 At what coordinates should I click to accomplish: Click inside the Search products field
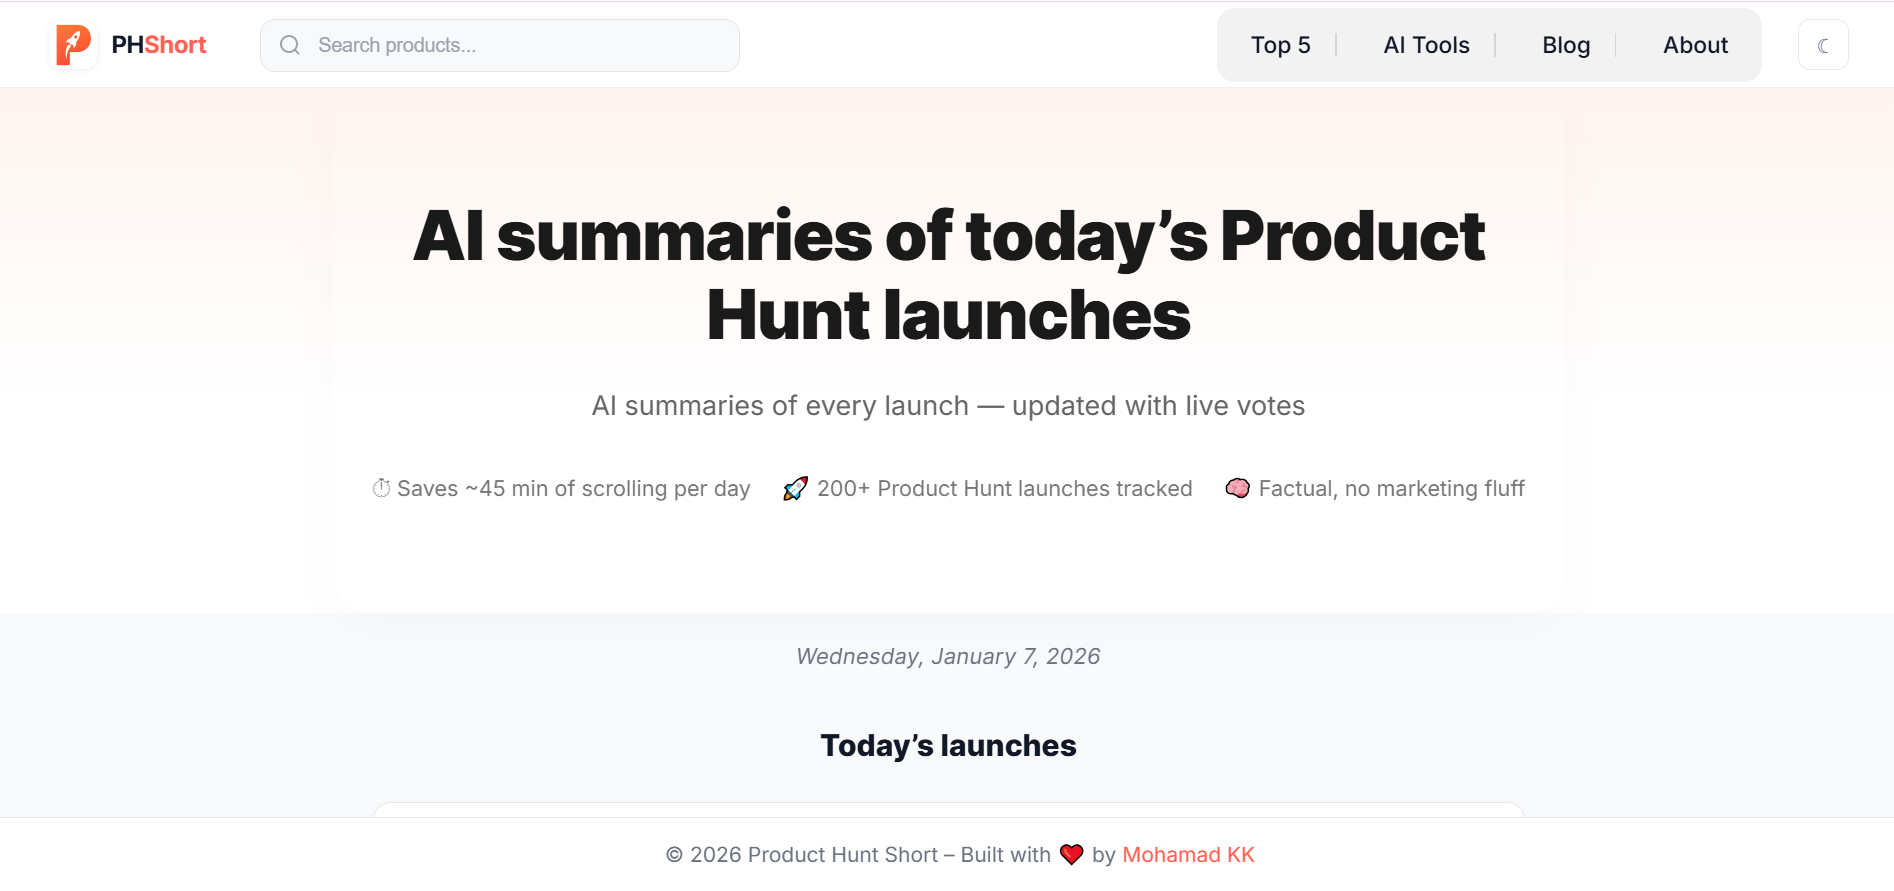(499, 44)
